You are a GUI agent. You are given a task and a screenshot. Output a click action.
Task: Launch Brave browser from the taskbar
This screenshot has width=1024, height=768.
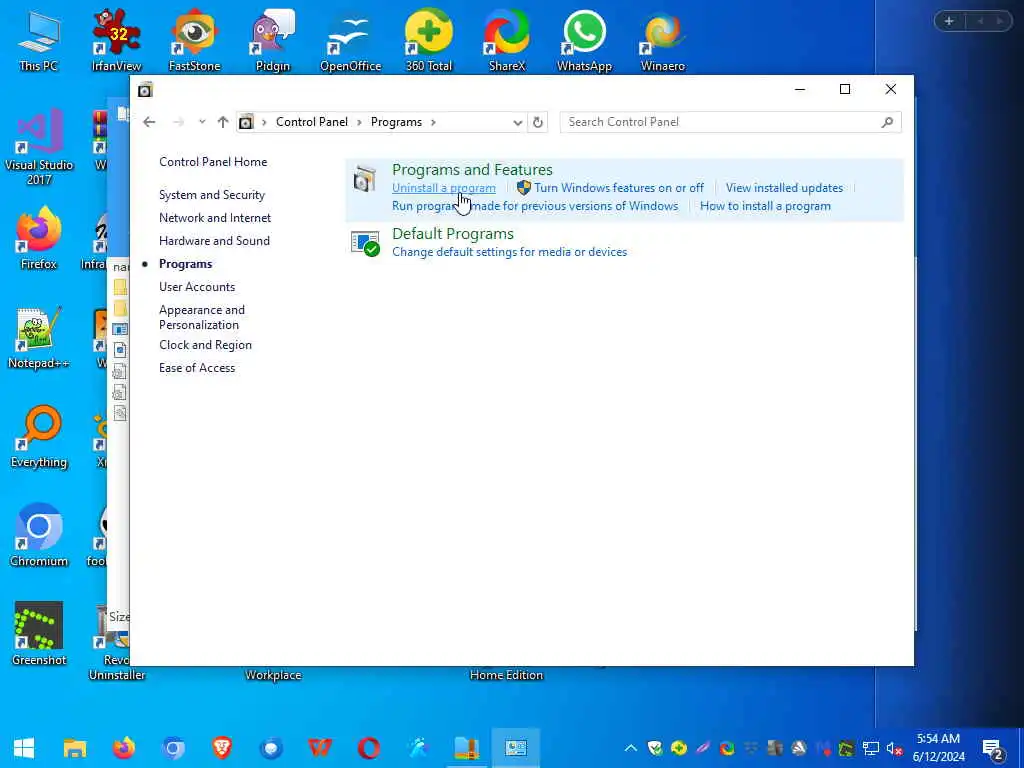point(222,748)
